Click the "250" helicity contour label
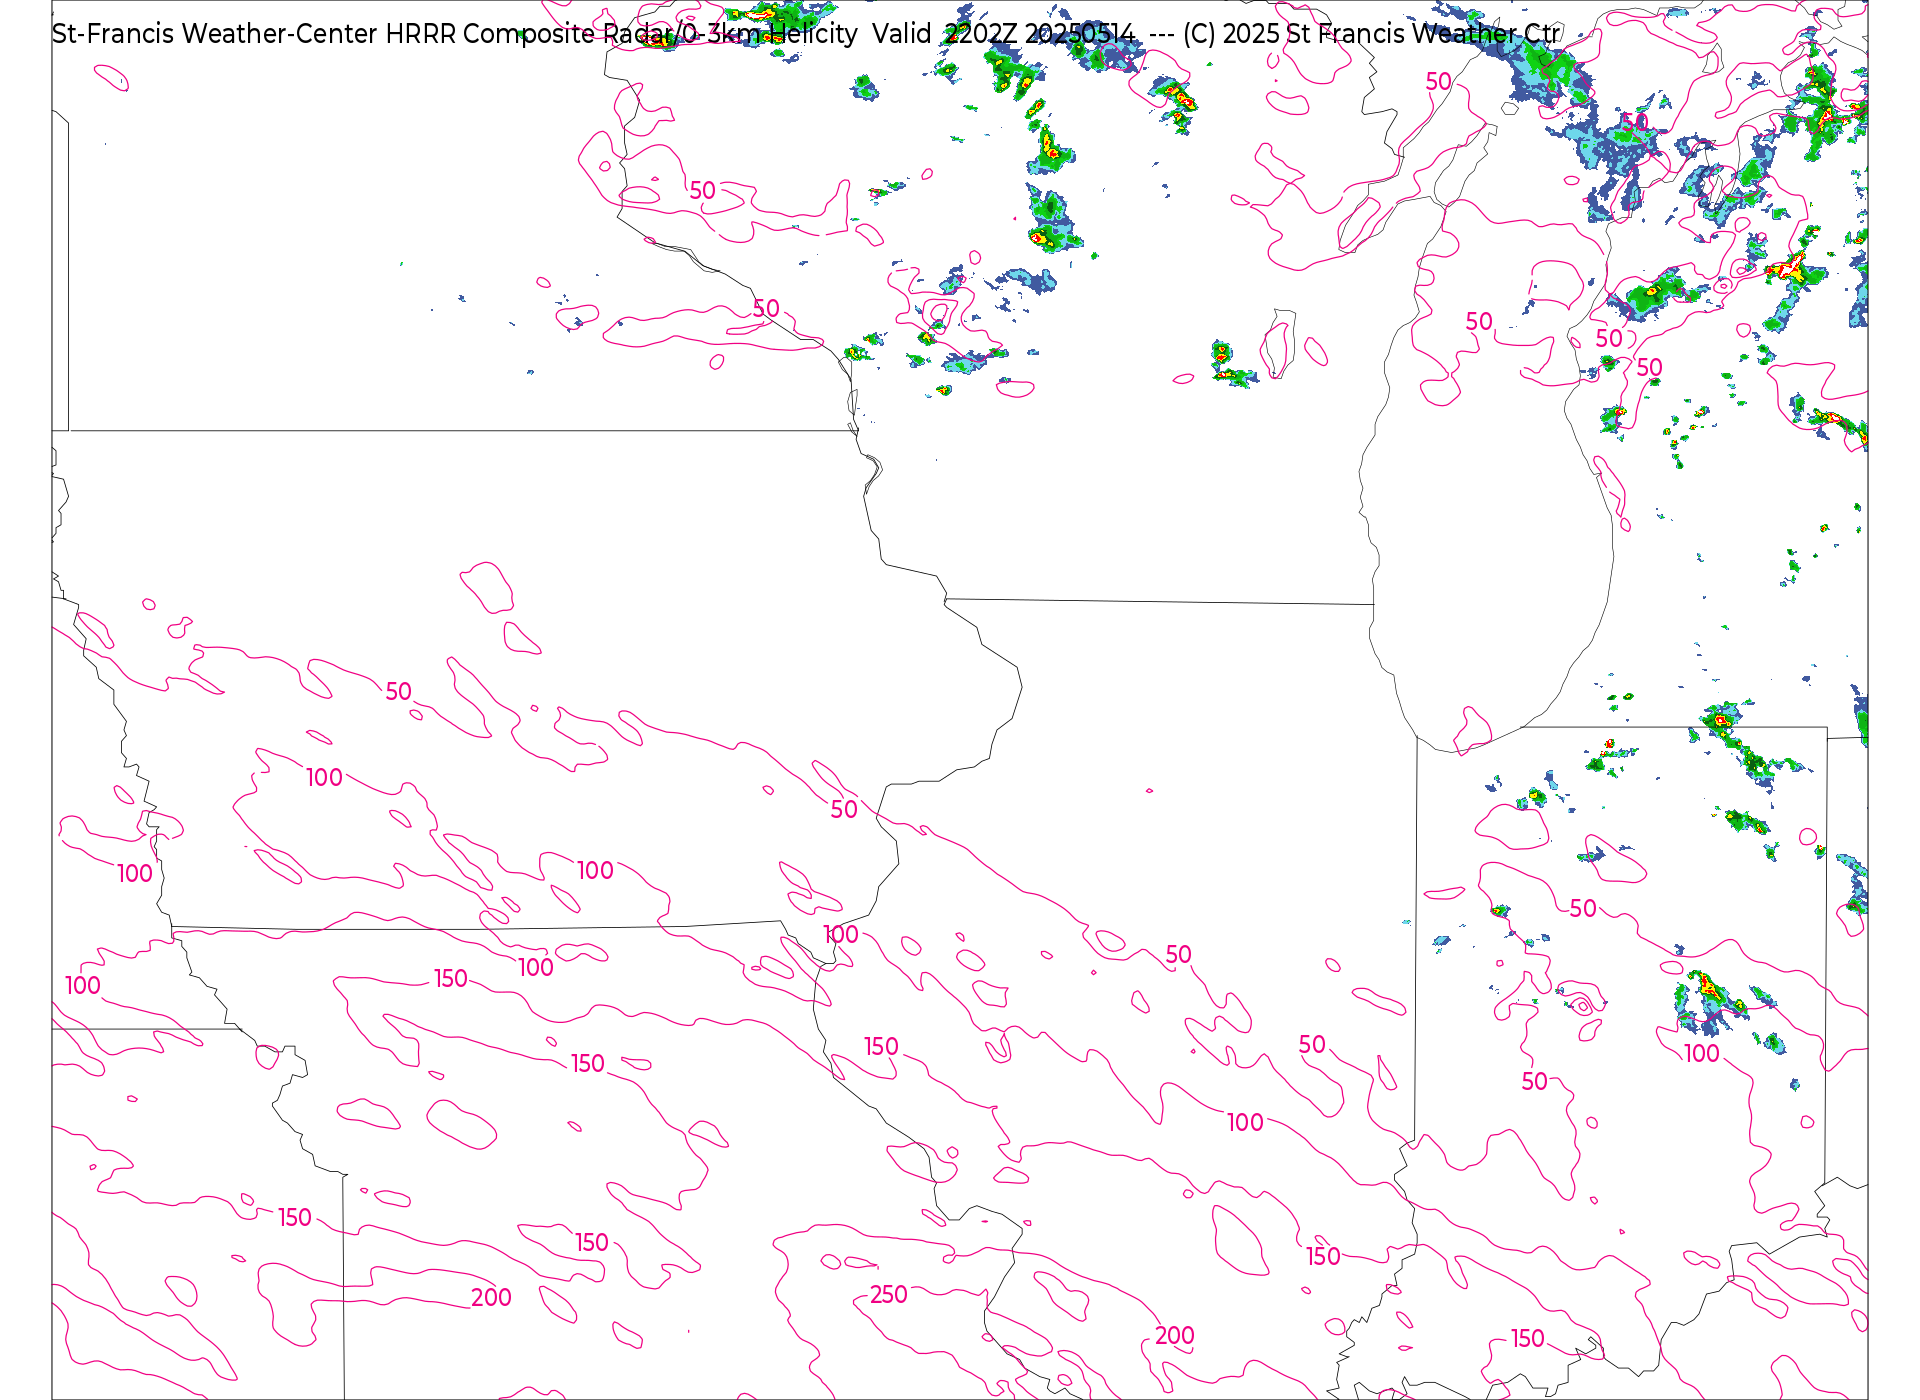 coord(888,1295)
